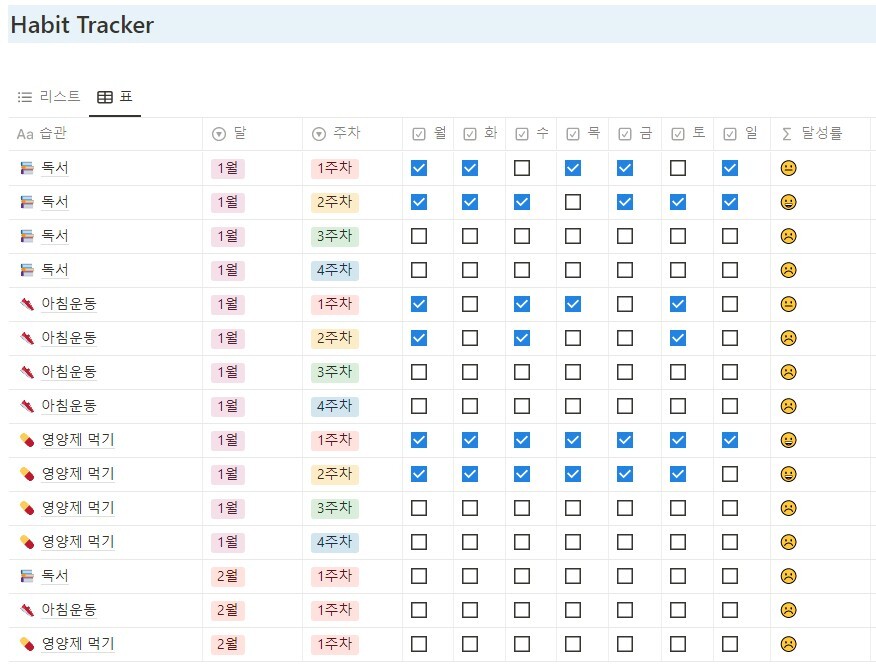Viewport: 876px width, 664px height.
Task: Check 금 box in 영양제 먹기 2월 1주차 row
Action: [x=625, y=644]
